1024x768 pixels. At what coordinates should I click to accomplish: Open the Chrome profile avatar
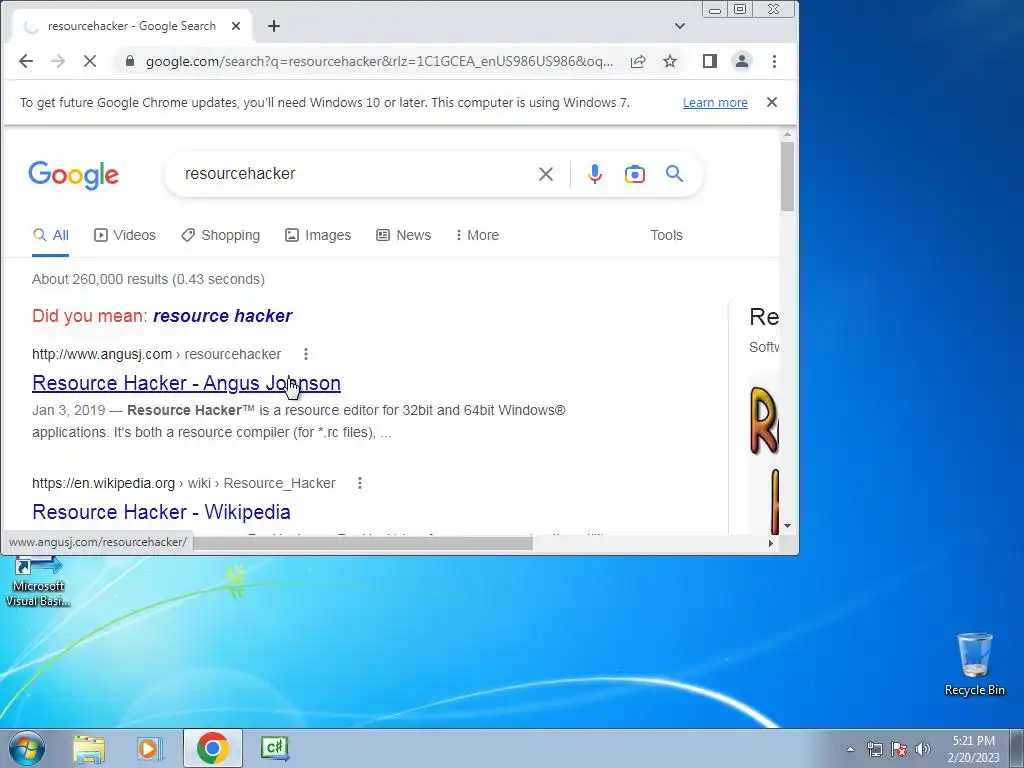pos(742,61)
